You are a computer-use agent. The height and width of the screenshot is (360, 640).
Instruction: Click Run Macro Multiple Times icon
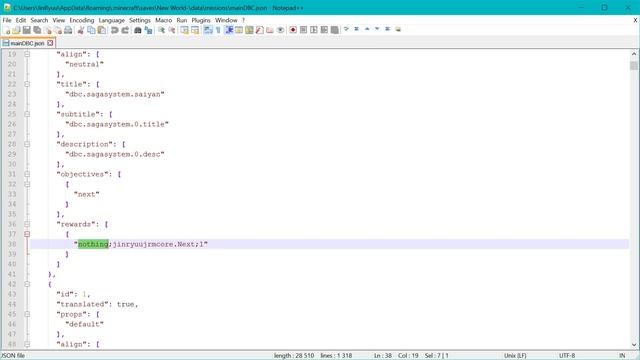point(324,30)
